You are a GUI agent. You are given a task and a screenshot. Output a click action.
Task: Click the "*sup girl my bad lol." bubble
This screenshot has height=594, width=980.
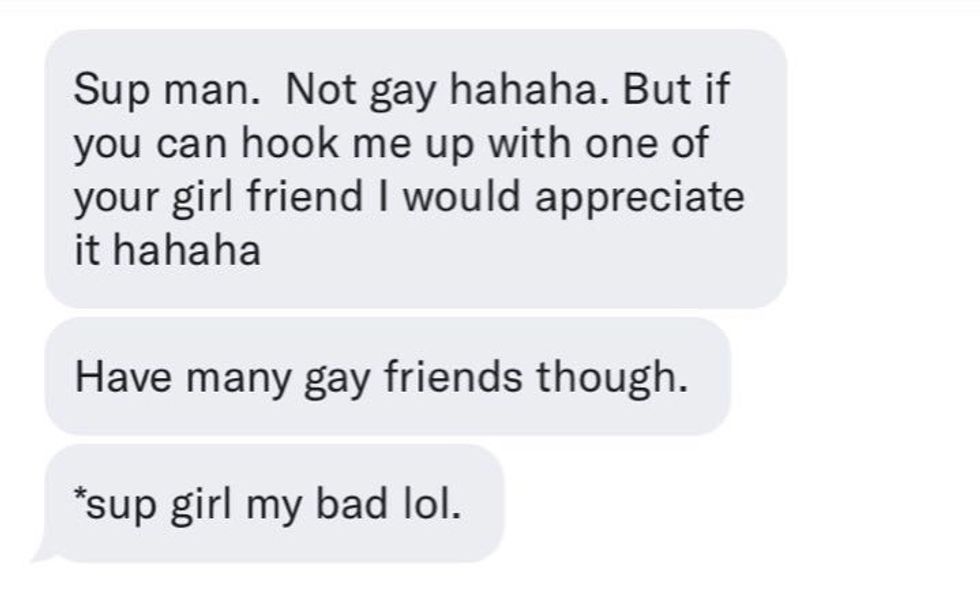274,503
